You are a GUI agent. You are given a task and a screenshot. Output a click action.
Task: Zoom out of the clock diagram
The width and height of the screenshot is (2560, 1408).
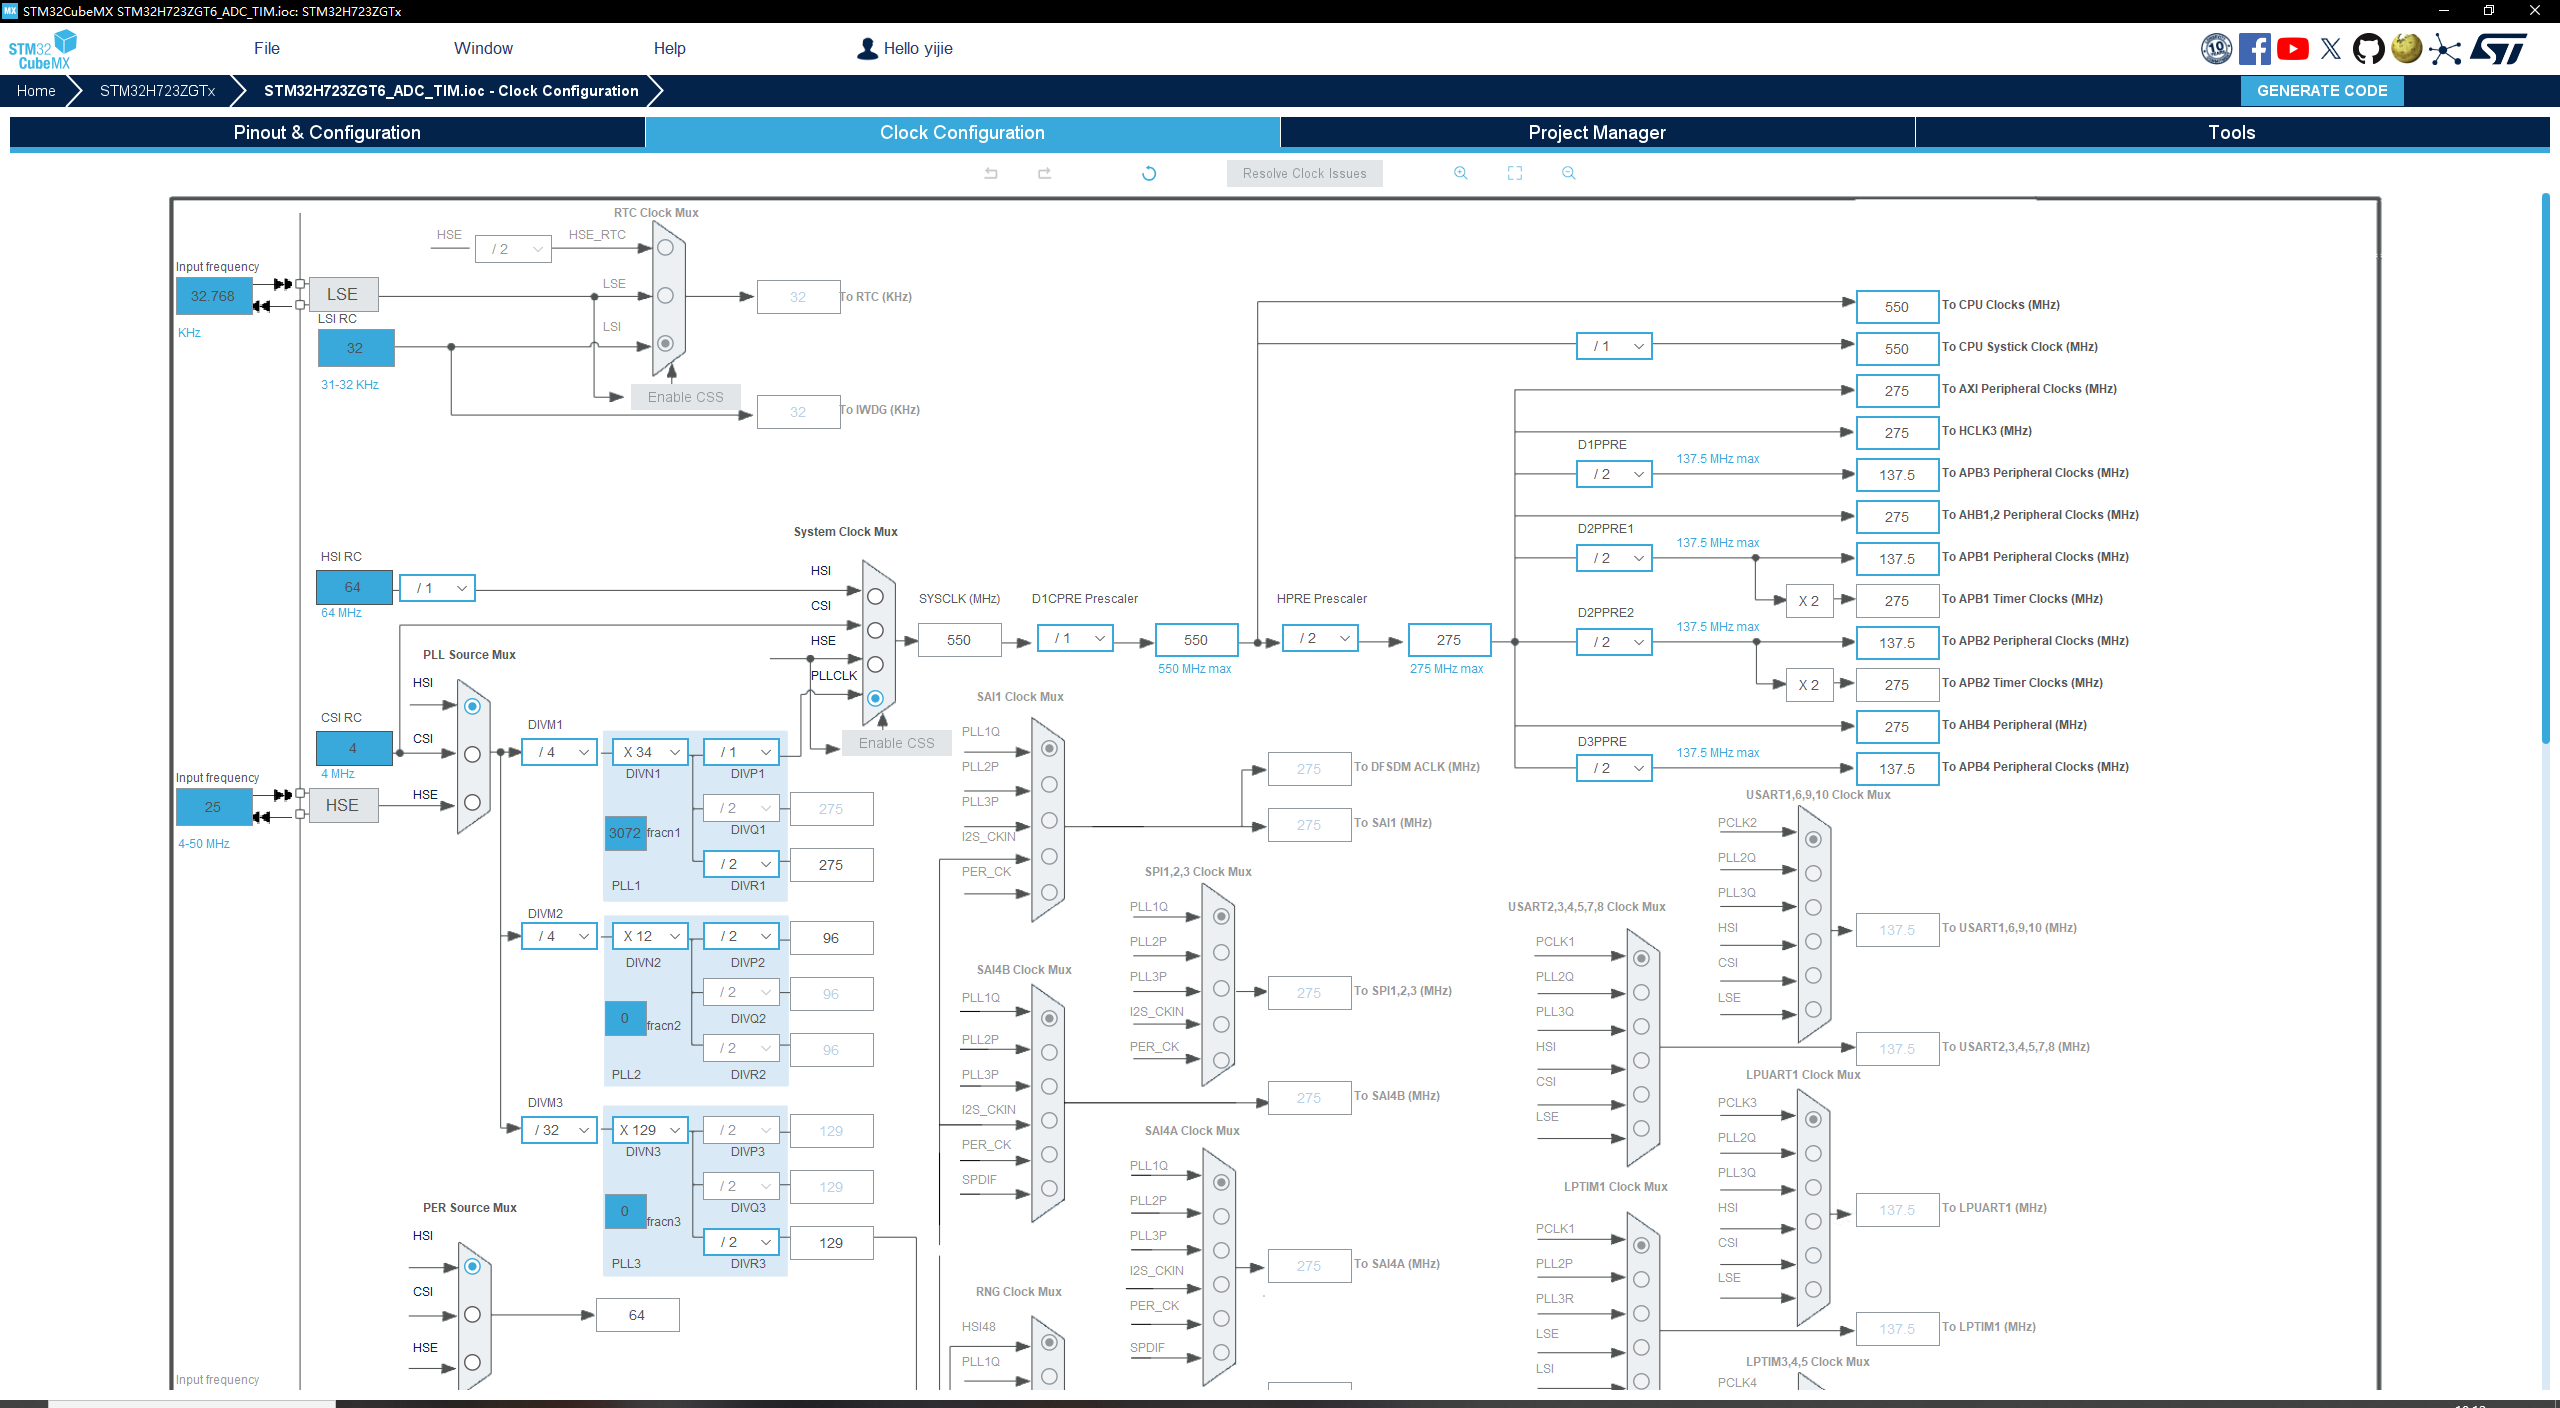pos(1569,173)
